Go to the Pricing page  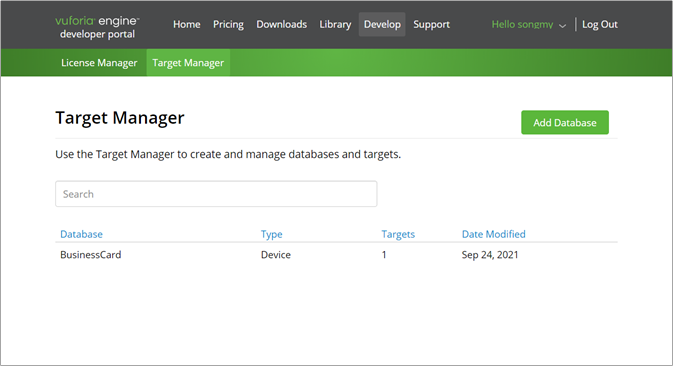pos(228,24)
